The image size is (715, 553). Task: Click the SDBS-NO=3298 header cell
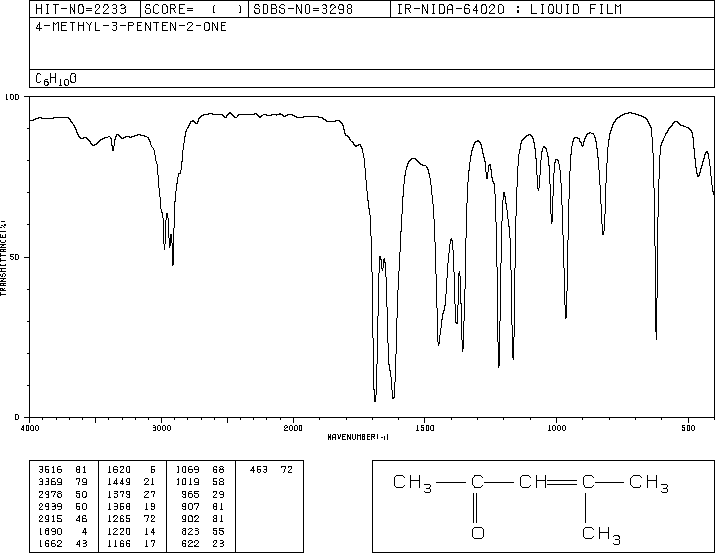click(x=319, y=9)
